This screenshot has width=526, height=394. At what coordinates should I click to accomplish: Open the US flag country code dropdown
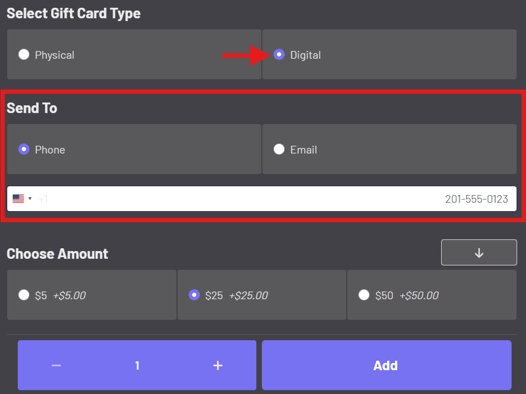[22, 199]
